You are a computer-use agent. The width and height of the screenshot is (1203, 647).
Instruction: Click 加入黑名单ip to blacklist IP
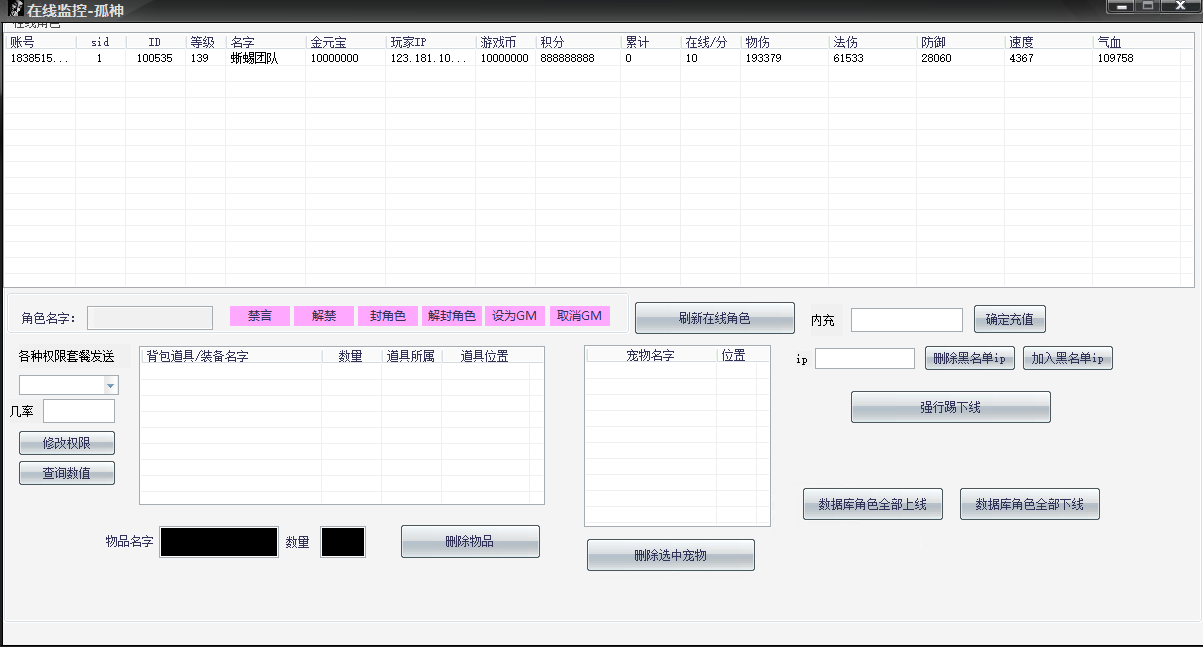(x=1067, y=359)
